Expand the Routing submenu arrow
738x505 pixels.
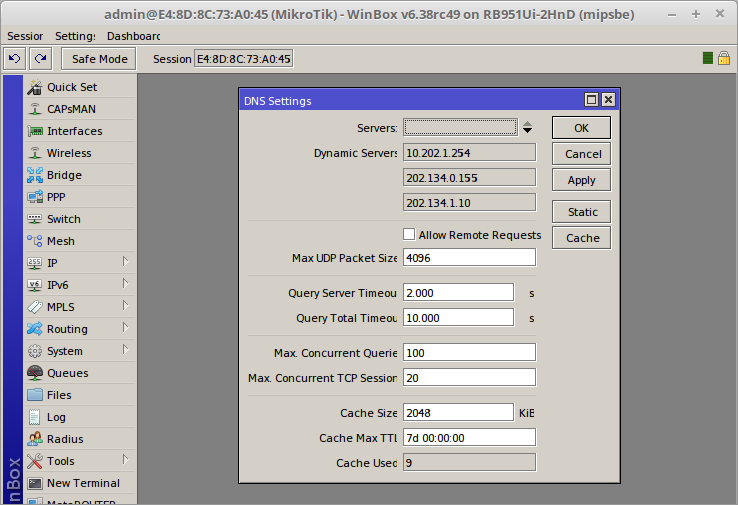tap(125, 328)
